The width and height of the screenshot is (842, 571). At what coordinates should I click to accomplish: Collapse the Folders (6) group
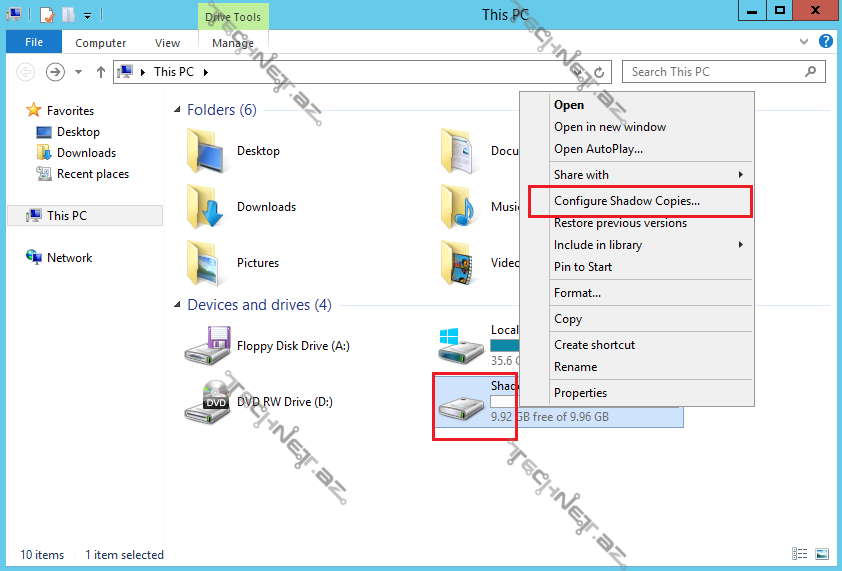coord(178,110)
